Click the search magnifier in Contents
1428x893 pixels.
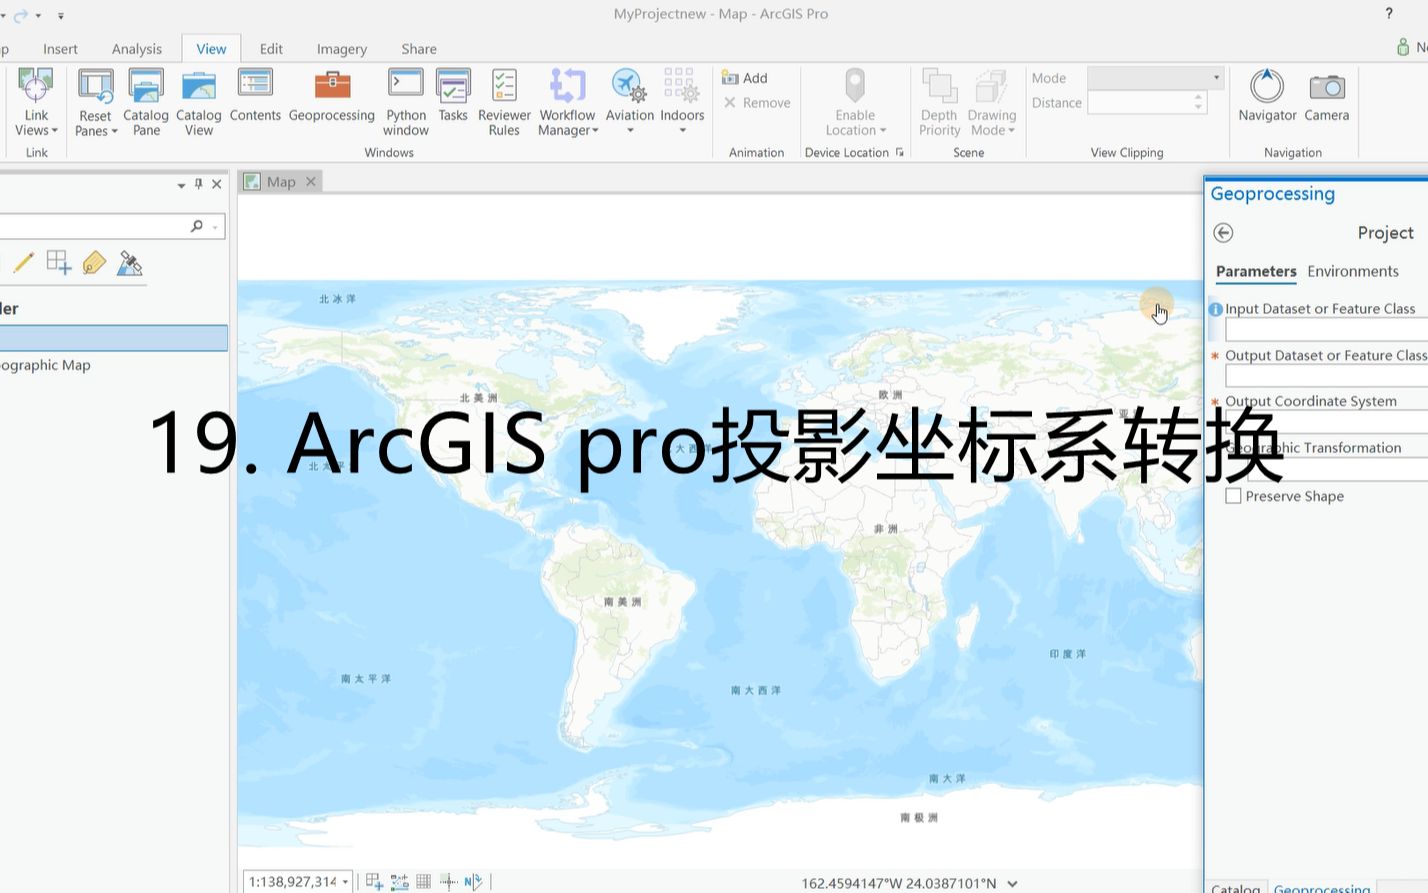pos(197,227)
